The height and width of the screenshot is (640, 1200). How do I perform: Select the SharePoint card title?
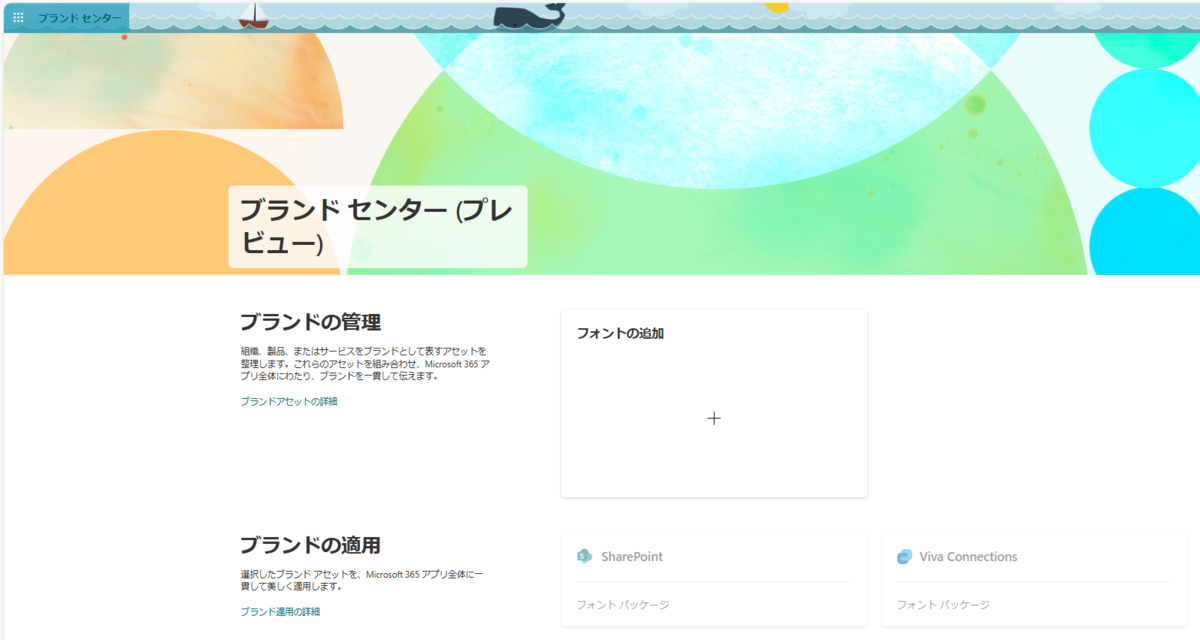pos(632,556)
